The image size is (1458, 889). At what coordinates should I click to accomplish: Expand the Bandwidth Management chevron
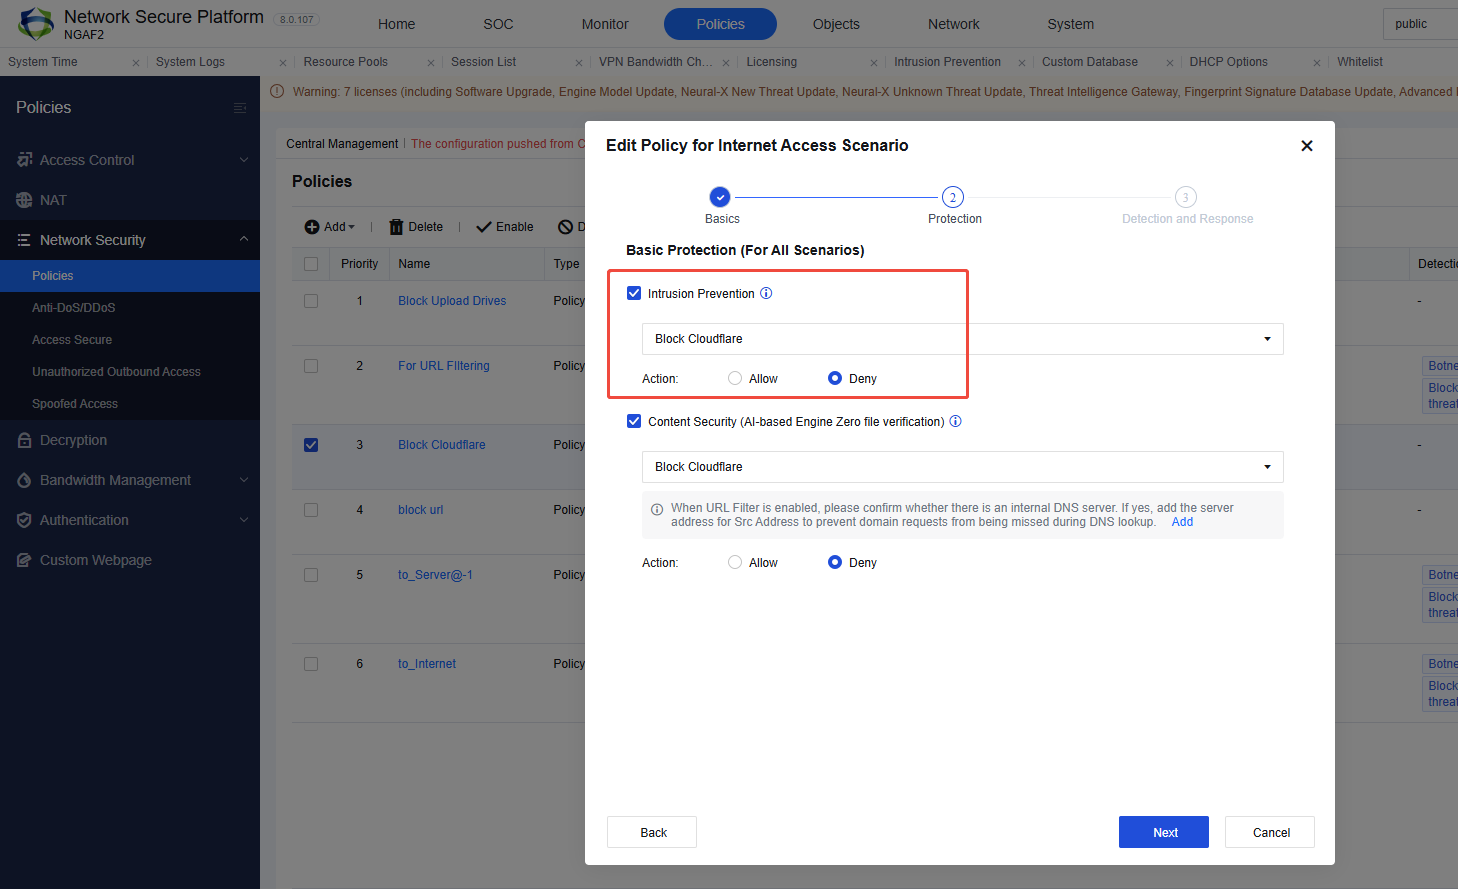244,480
